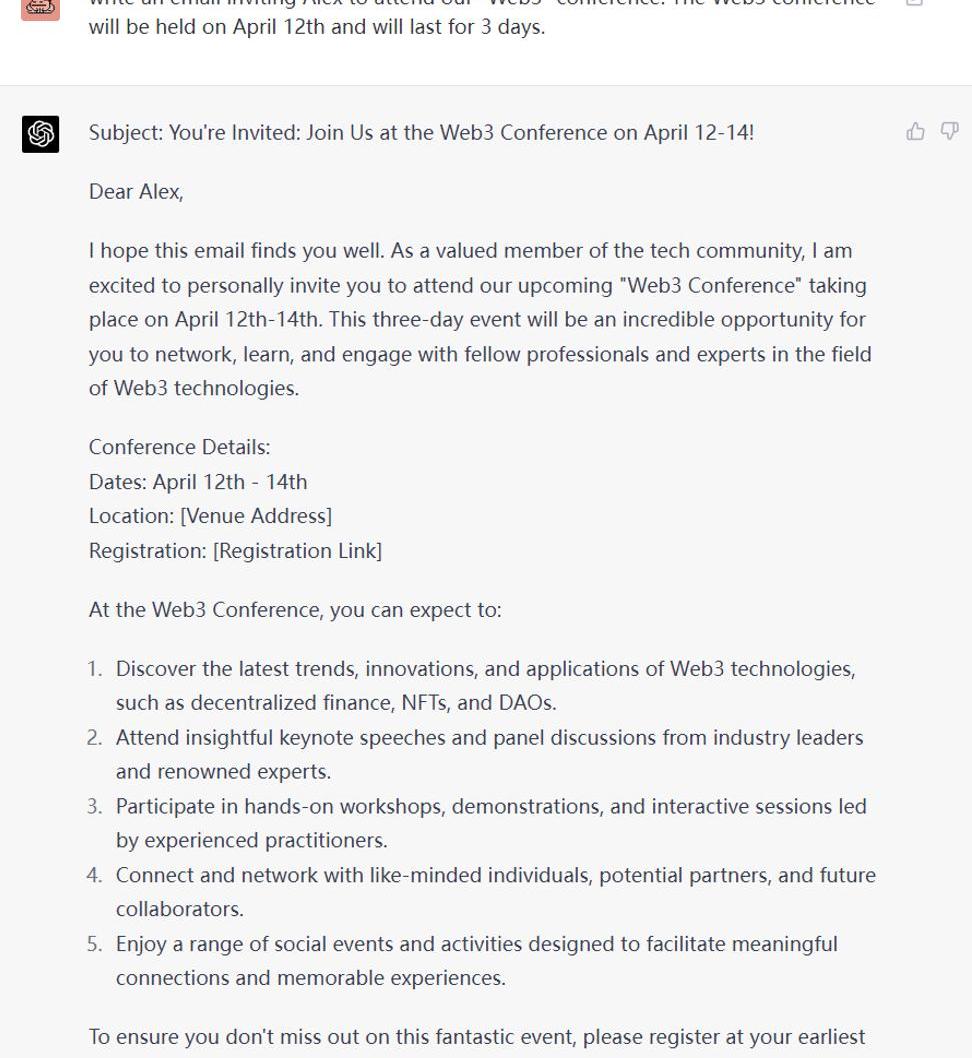This screenshot has height=1058, width=972.
Task: Click the user prompt text about April 12th
Action: pyautogui.click(x=317, y=26)
